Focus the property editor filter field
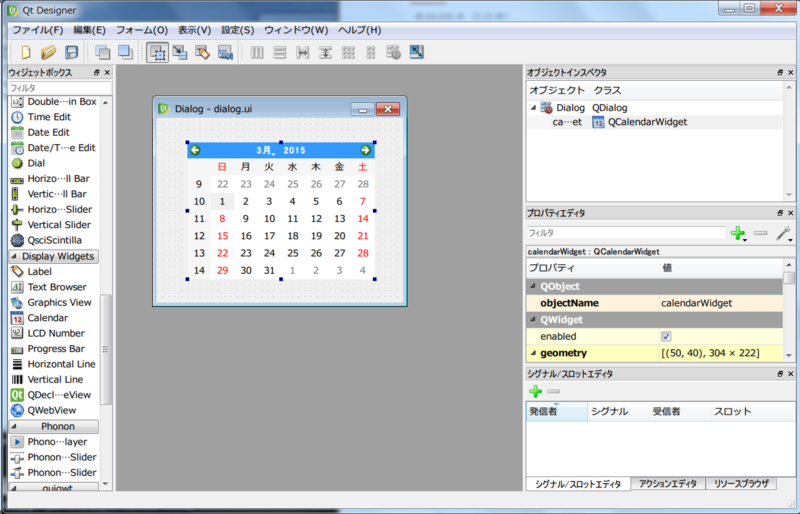This screenshot has height=514, width=800. click(x=626, y=233)
